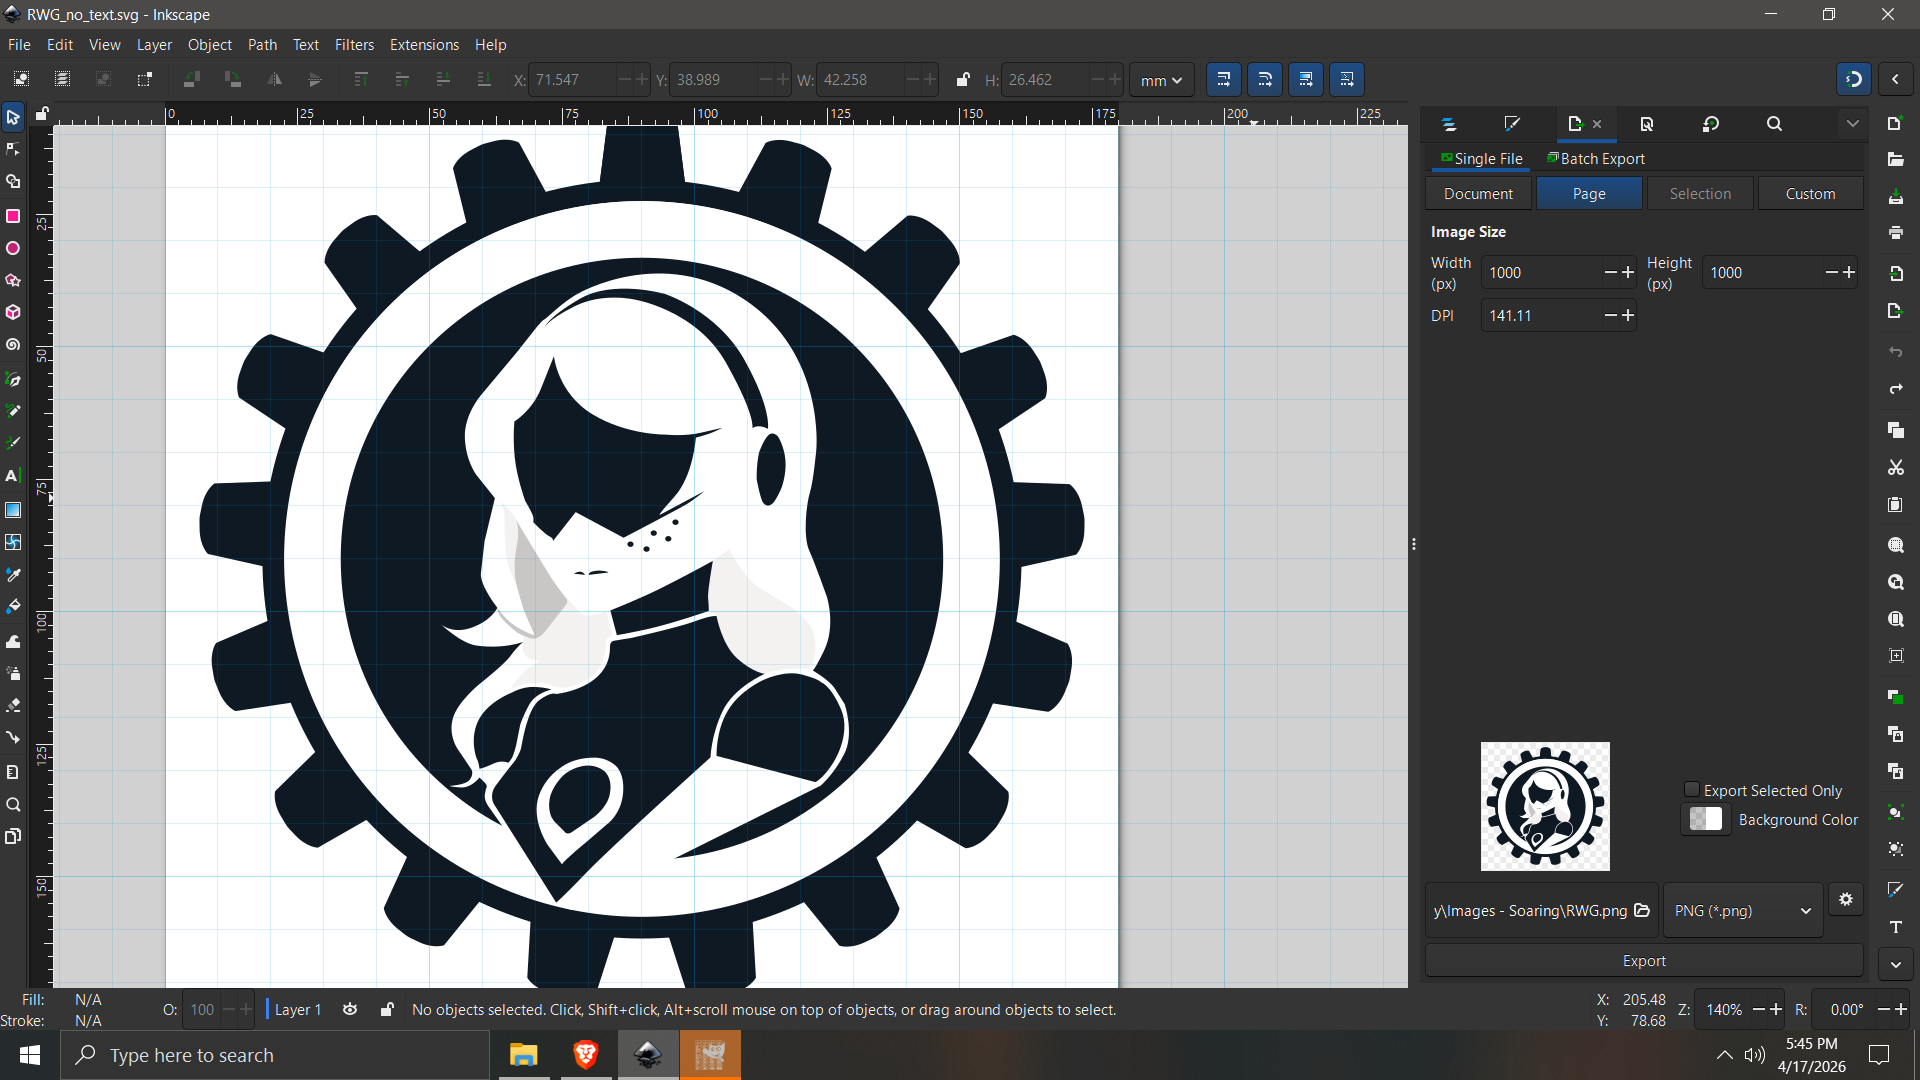Select the Spiral tool
Image resolution: width=1920 pixels, height=1080 pixels.
point(13,345)
